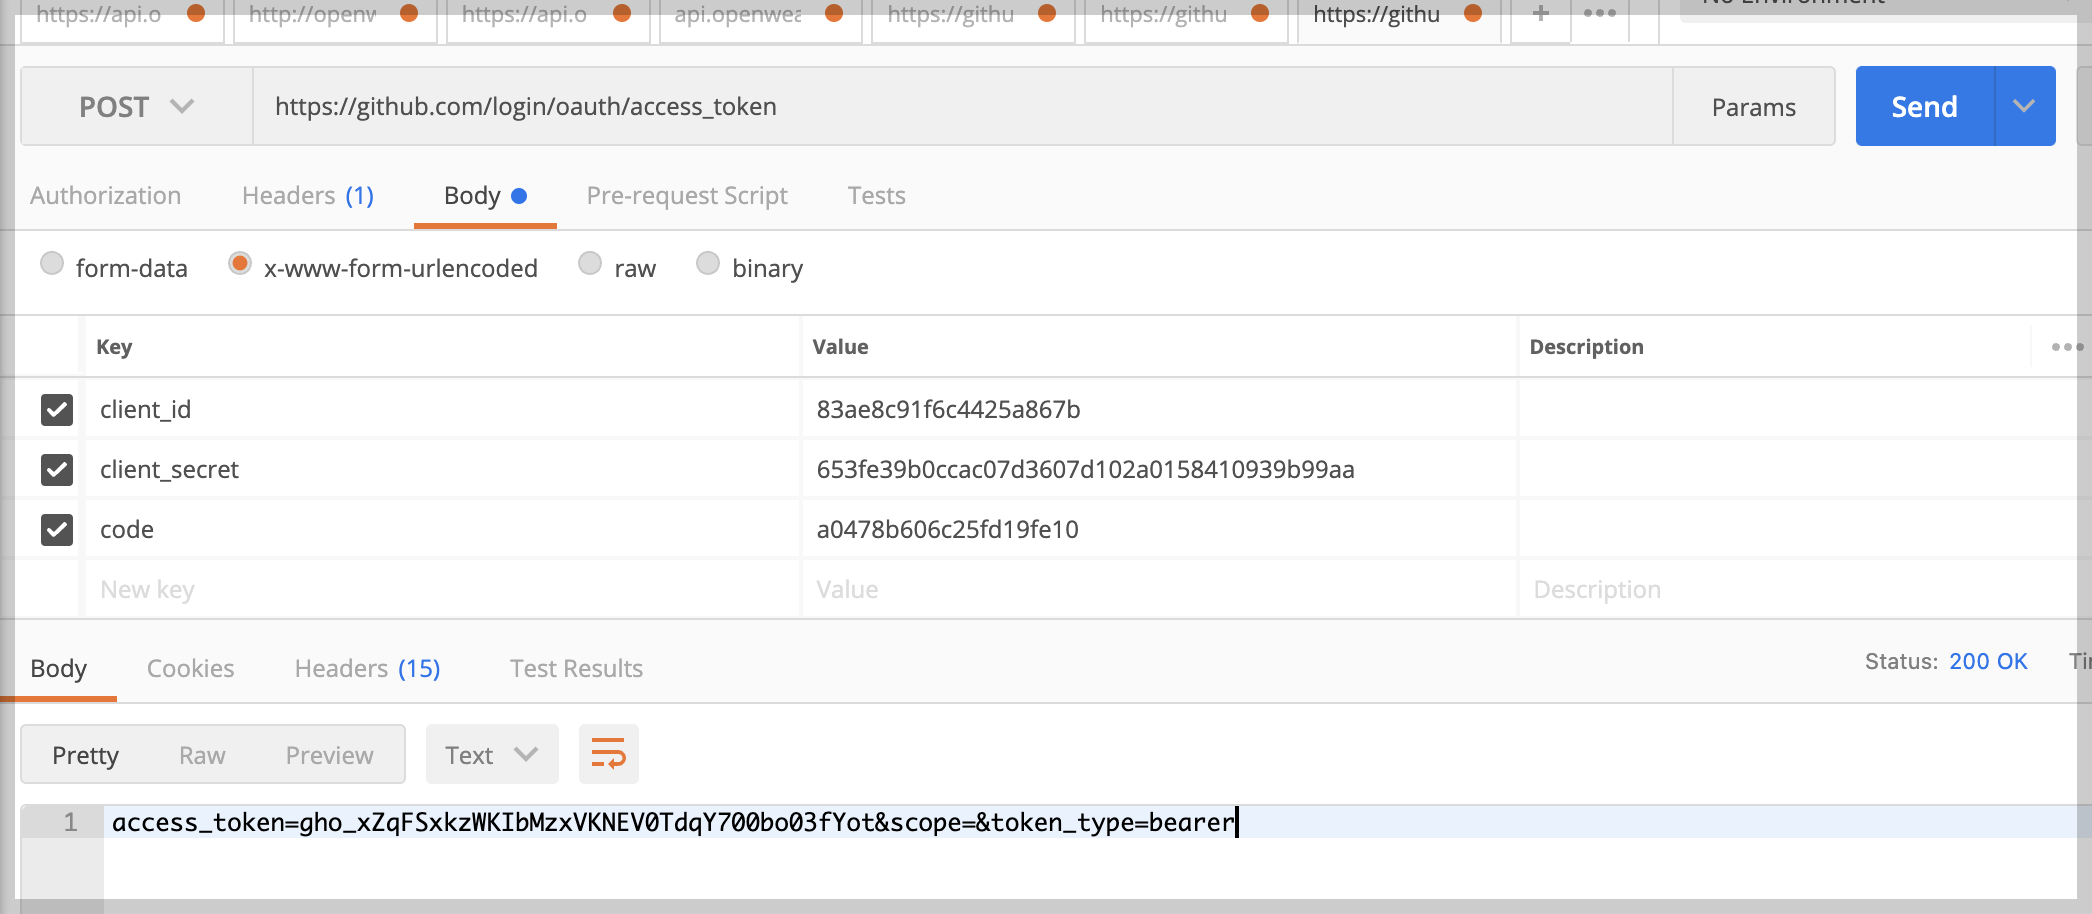Open the Pre-request Script tab
This screenshot has height=914, width=2092.
[x=687, y=195]
